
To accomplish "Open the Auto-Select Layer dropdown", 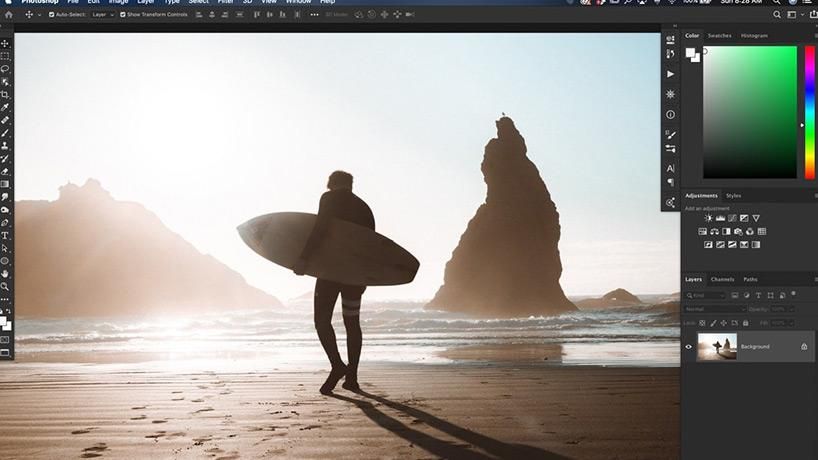I will (x=103, y=15).
